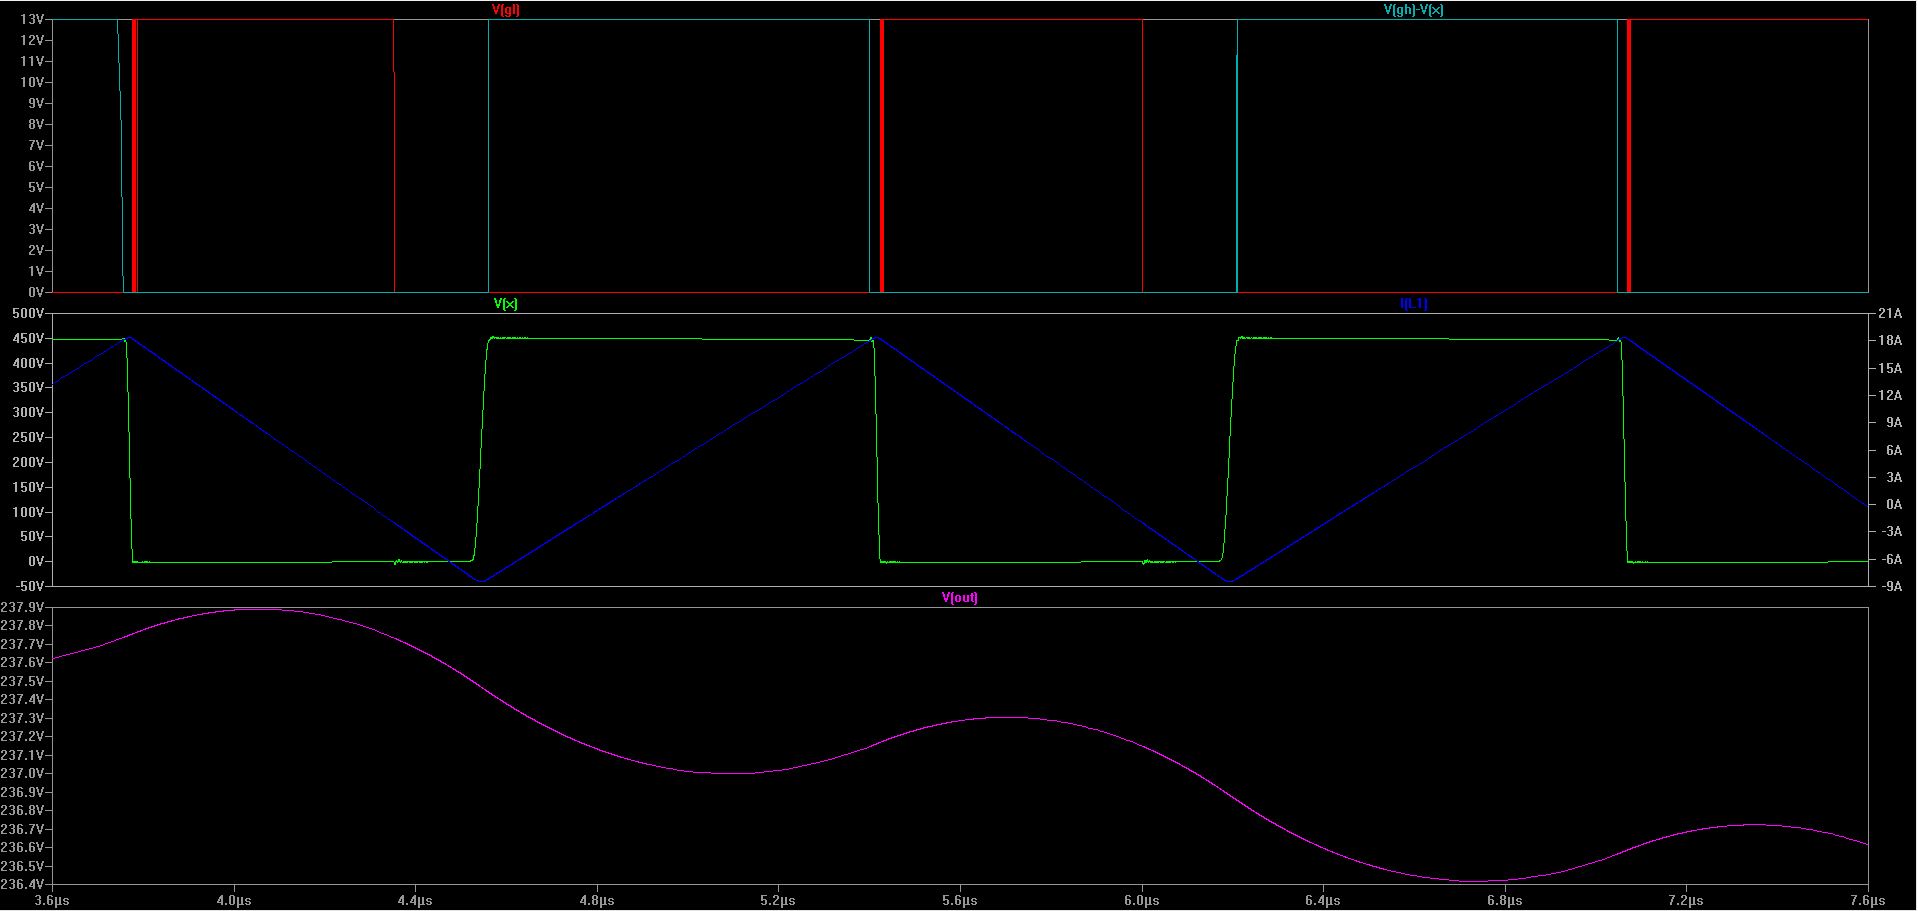The image size is (1918, 911).
Task: Click the 237.0V tick on bottom pane axis
Action: tap(23, 774)
